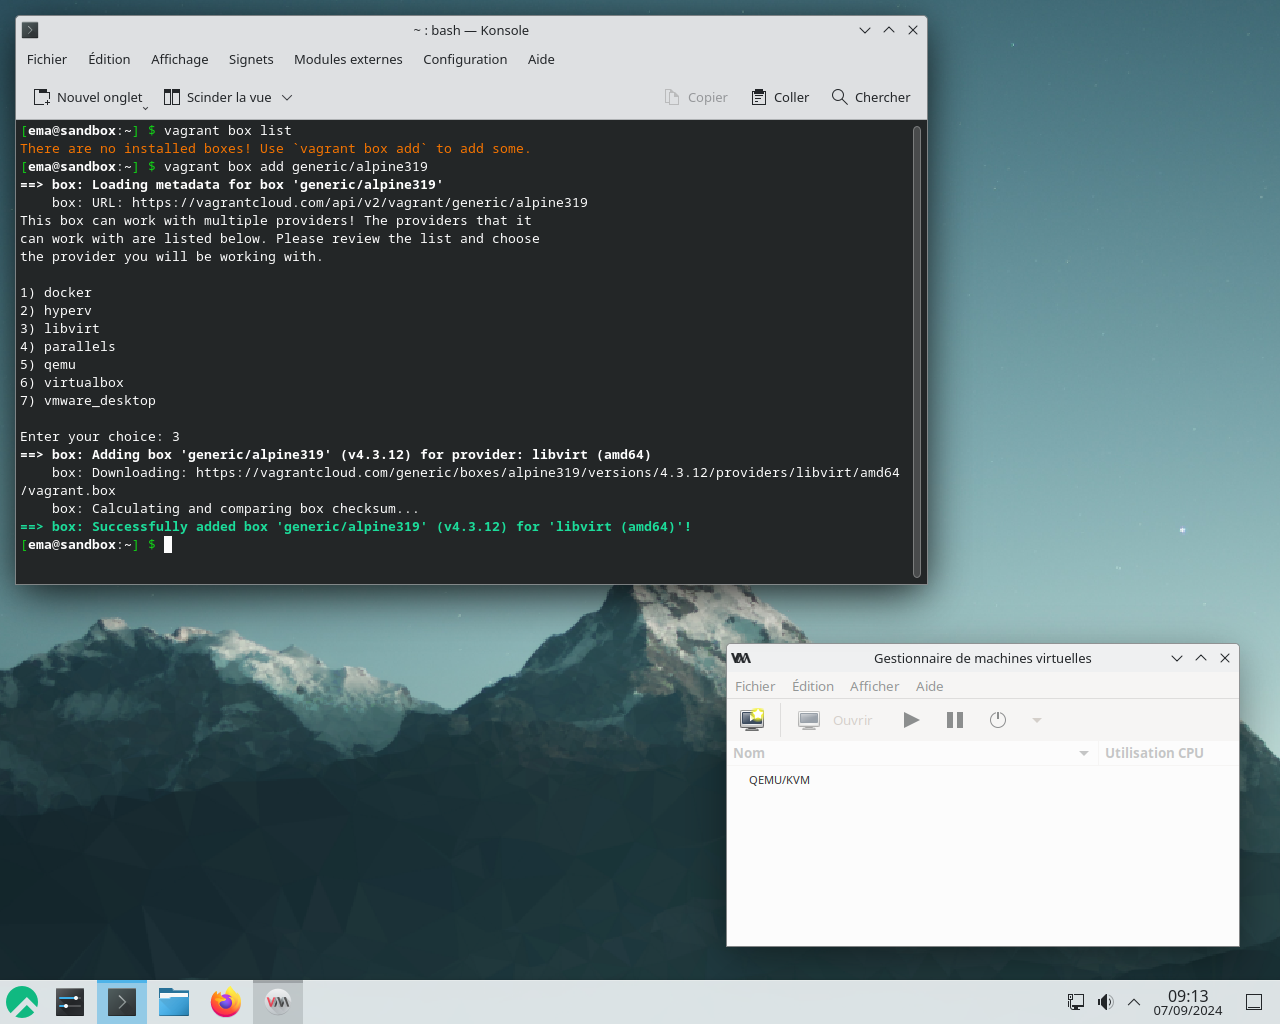
Task: Open Aide menu in virtual machine manager
Action: point(930,686)
